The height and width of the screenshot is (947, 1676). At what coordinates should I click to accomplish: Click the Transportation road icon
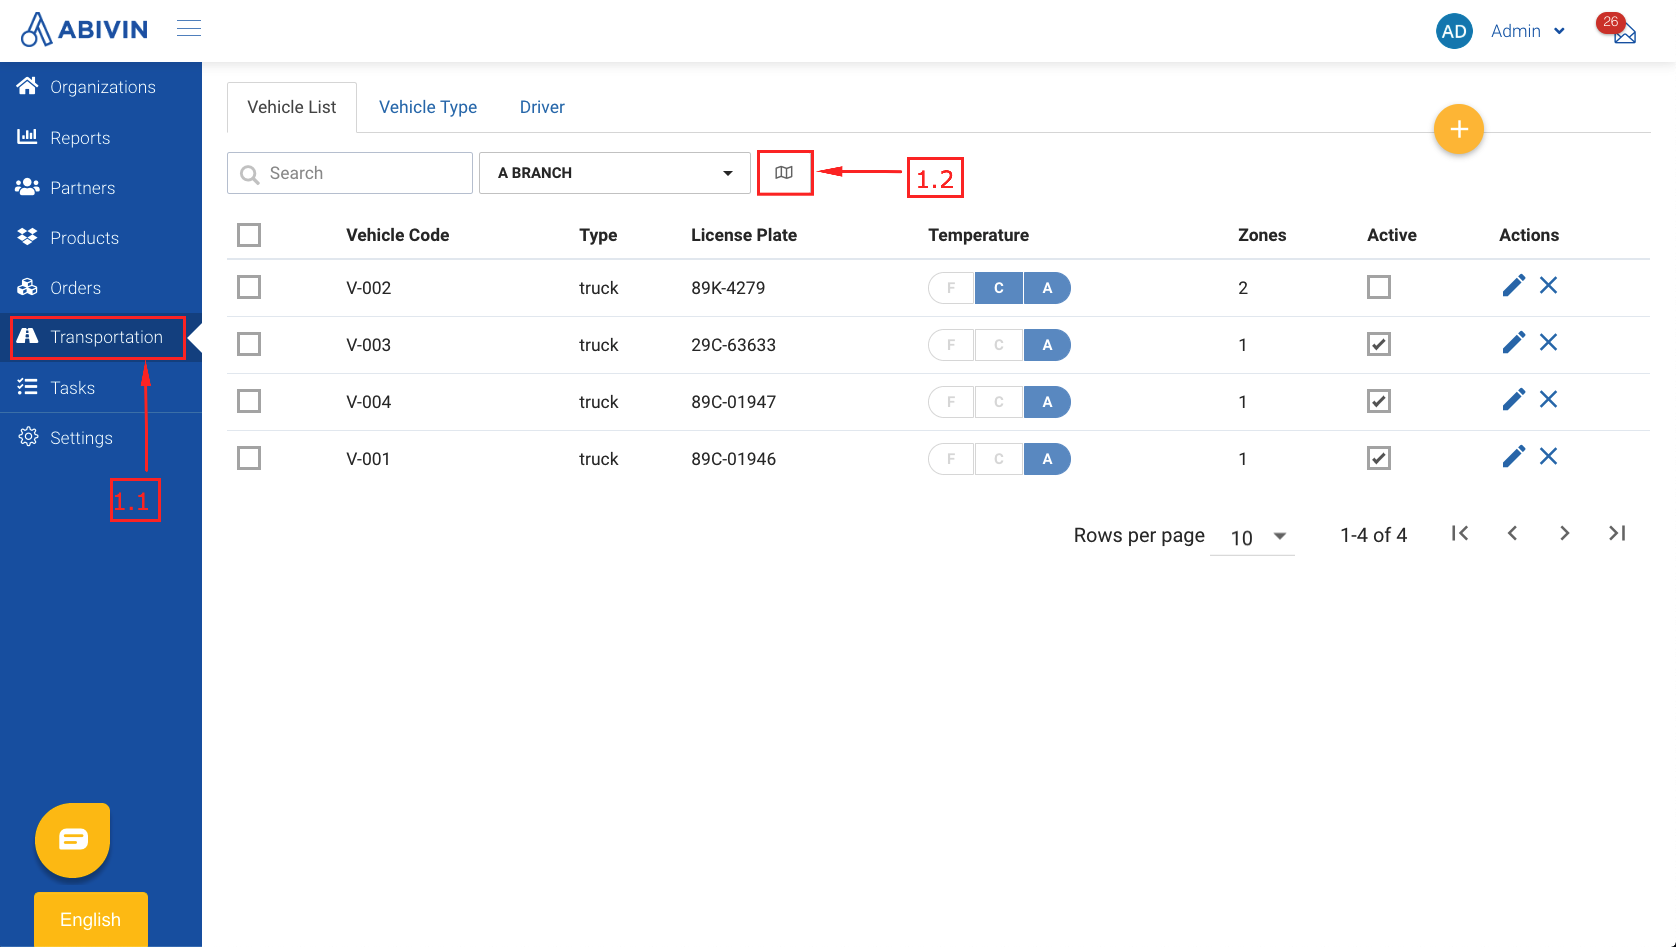coord(27,336)
